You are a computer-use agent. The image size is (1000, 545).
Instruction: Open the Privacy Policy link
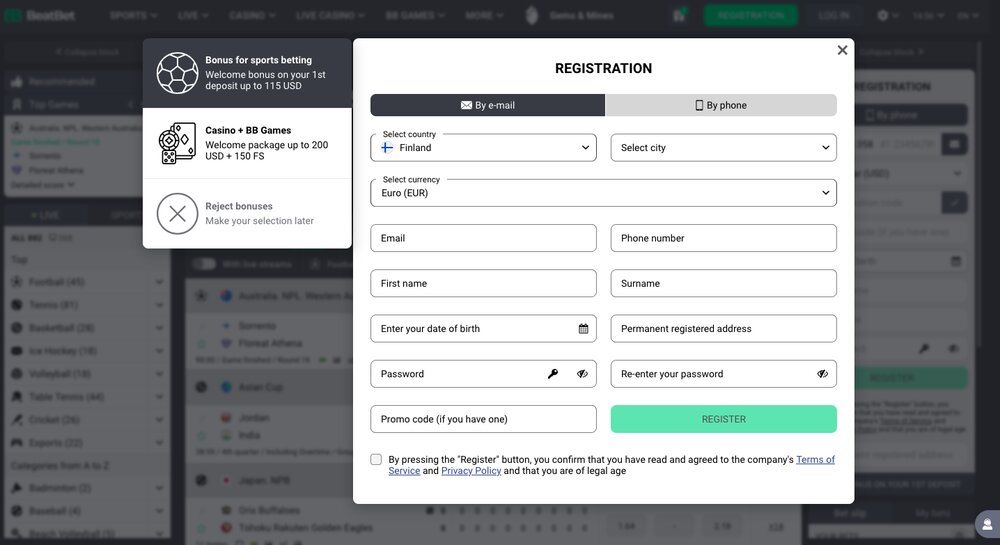pyautogui.click(x=471, y=471)
